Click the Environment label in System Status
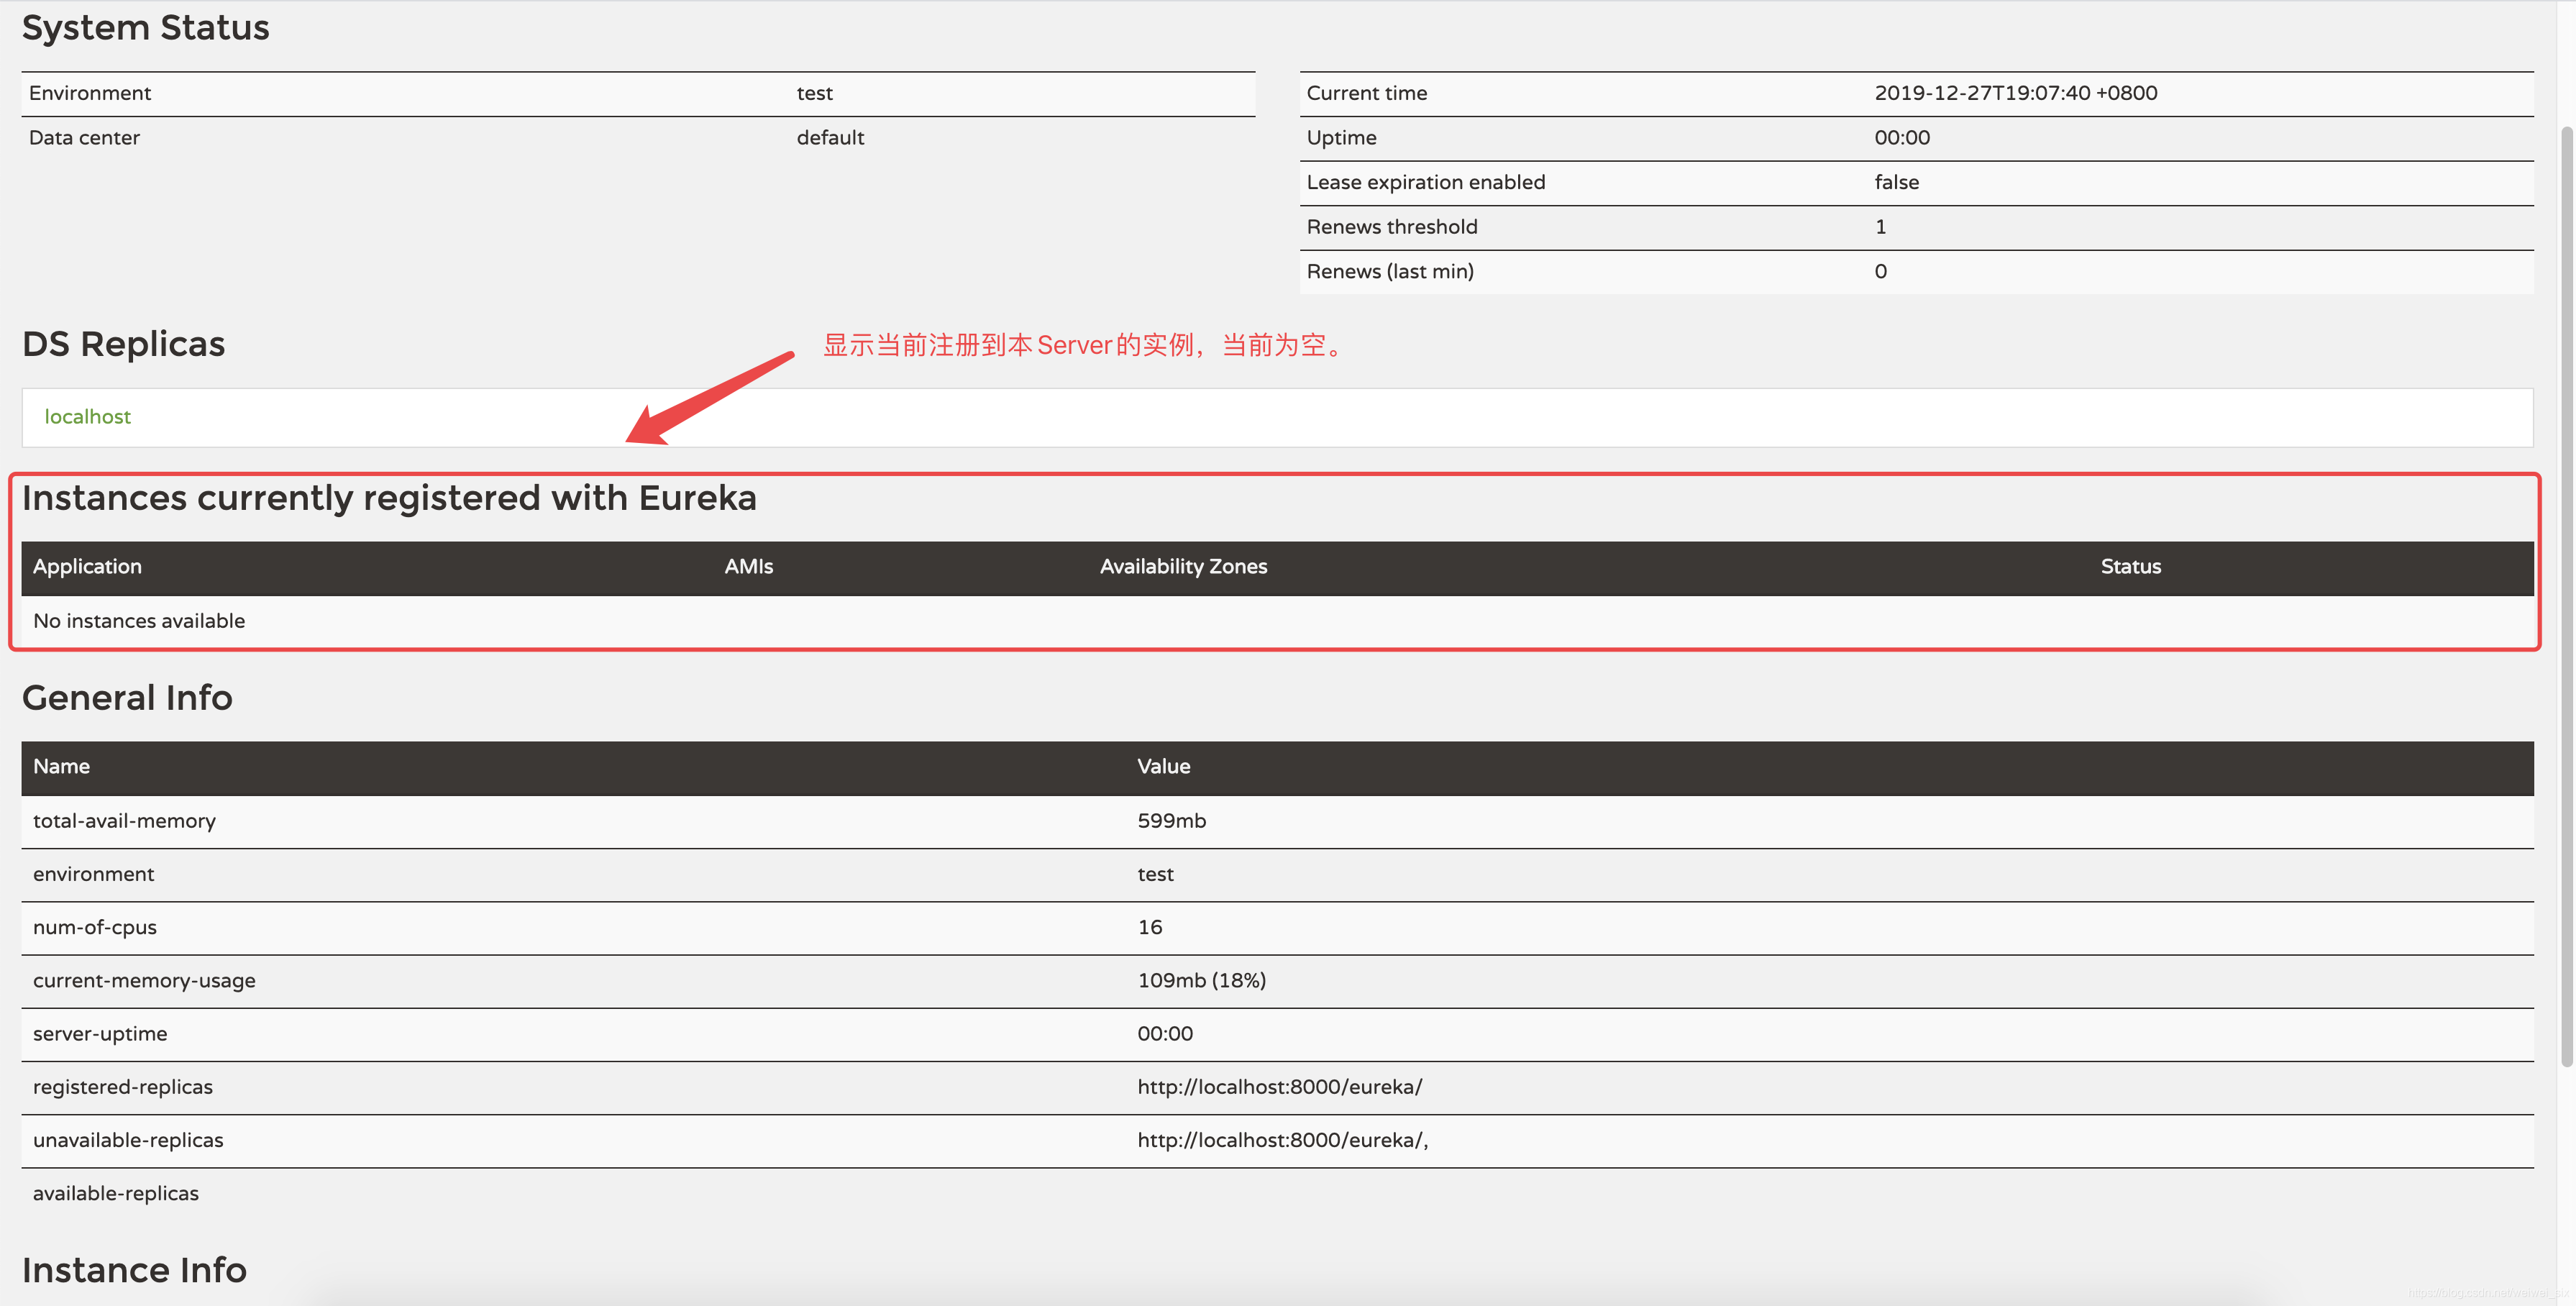This screenshot has width=2576, height=1306. [x=90, y=93]
